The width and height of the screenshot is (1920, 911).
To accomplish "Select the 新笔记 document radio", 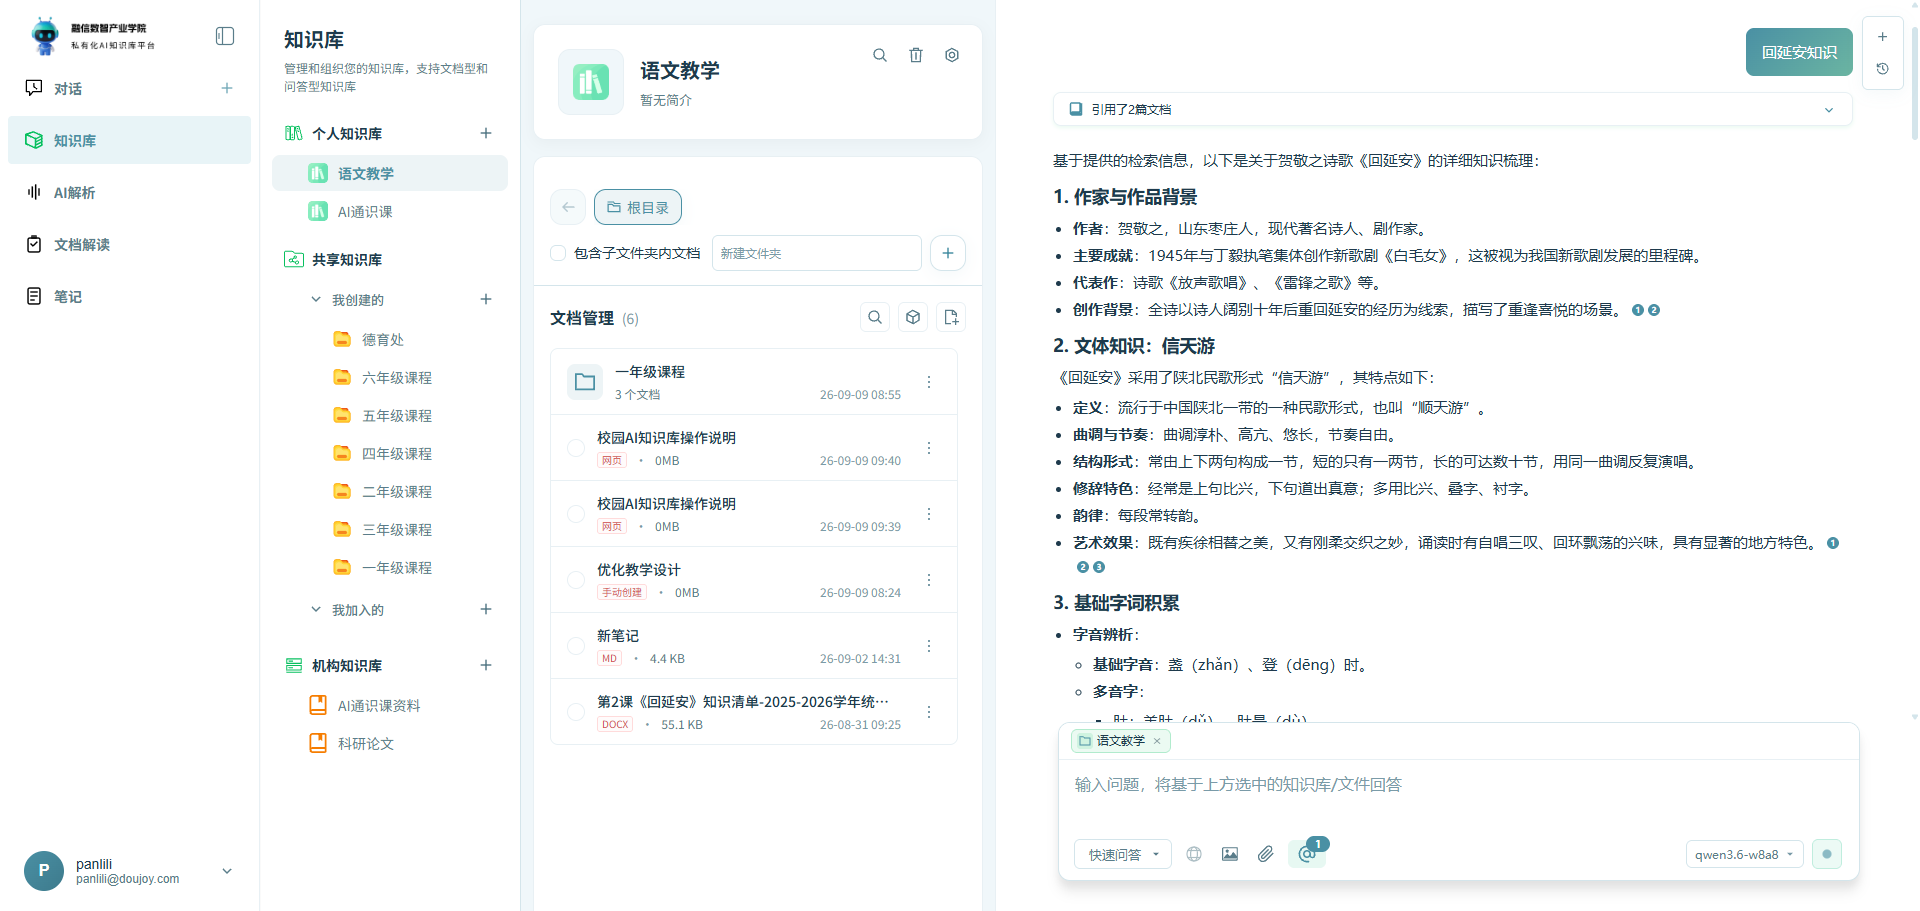I will 576,646.
